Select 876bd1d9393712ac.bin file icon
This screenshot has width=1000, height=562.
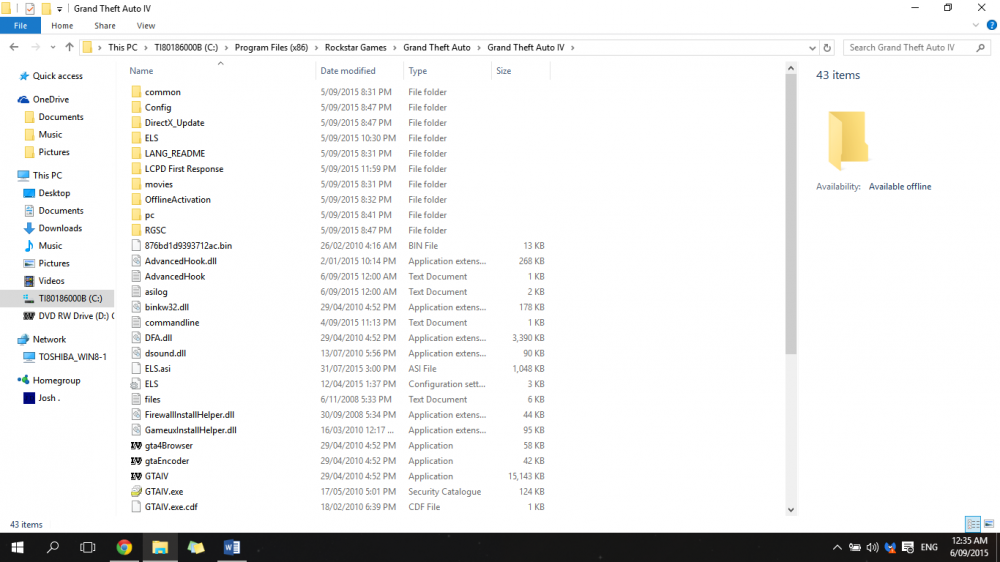136,245
